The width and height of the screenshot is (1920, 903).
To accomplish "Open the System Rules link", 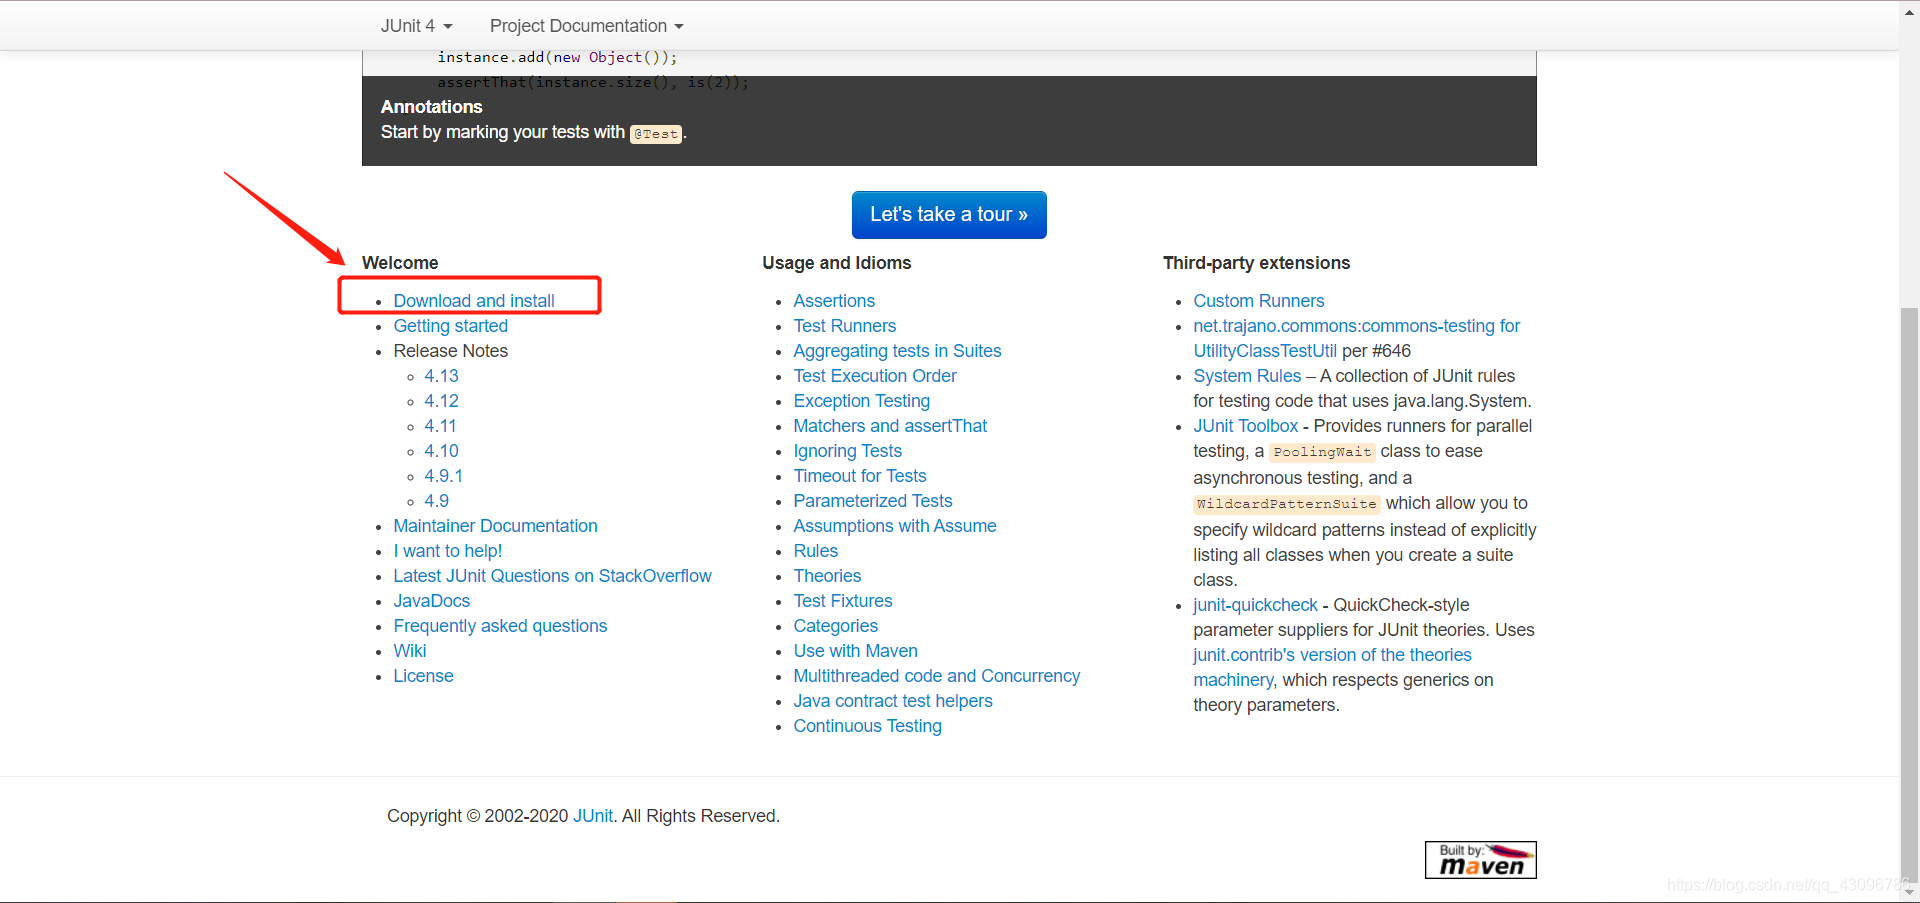I will click(1247, 376).
